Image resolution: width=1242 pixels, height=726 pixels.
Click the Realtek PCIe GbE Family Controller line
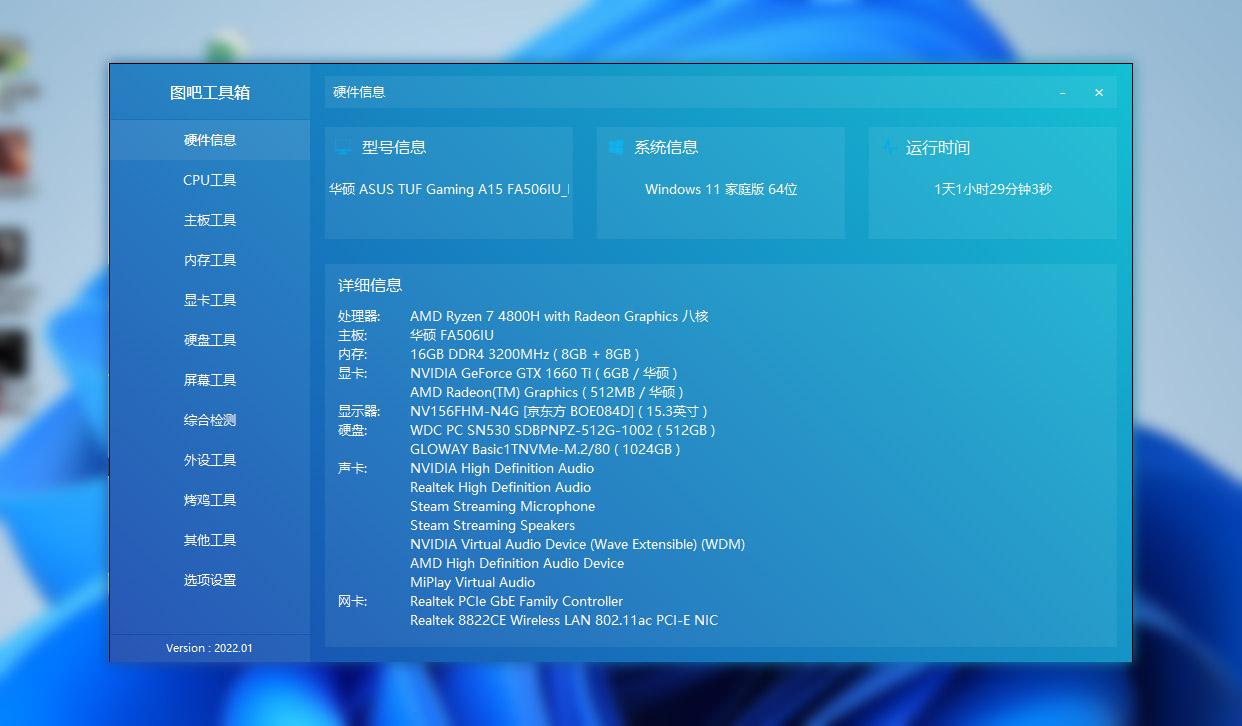517,601
